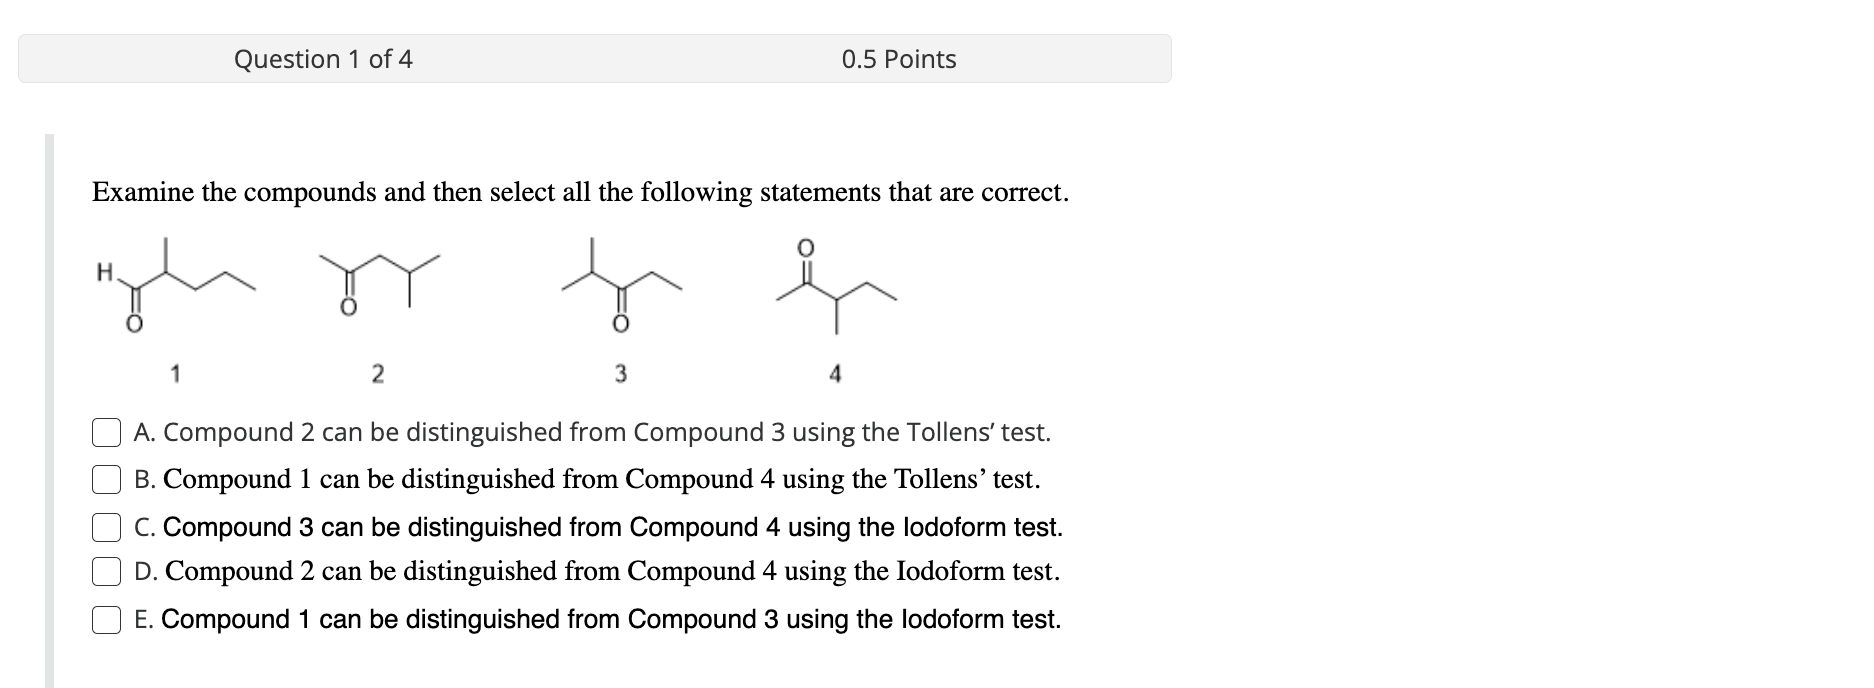Image resolution: width=1874 pixels, height=688 pixels.
Task: Select checkbox B comparing Compound 1 and 4
Action: click(107, 479)
